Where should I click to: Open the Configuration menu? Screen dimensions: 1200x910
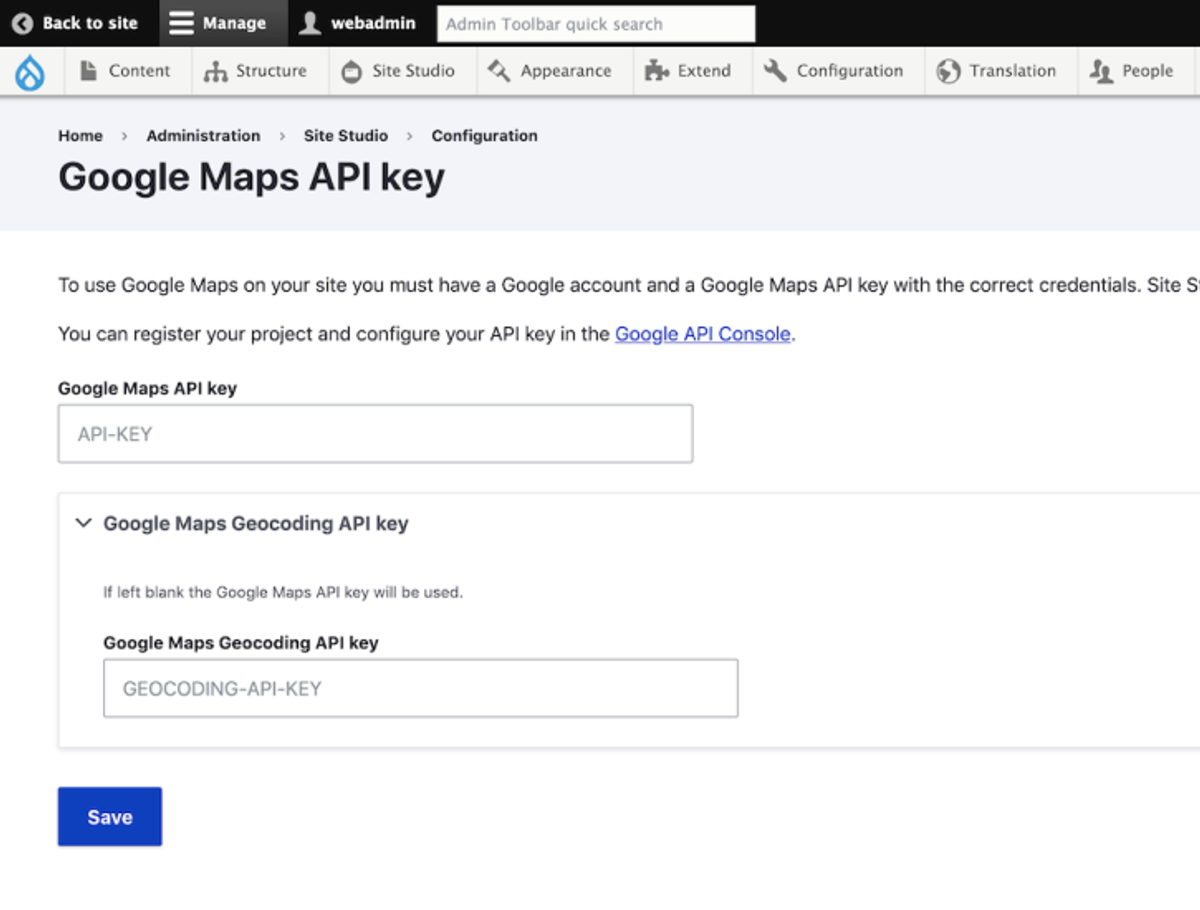tap(838, 71)
